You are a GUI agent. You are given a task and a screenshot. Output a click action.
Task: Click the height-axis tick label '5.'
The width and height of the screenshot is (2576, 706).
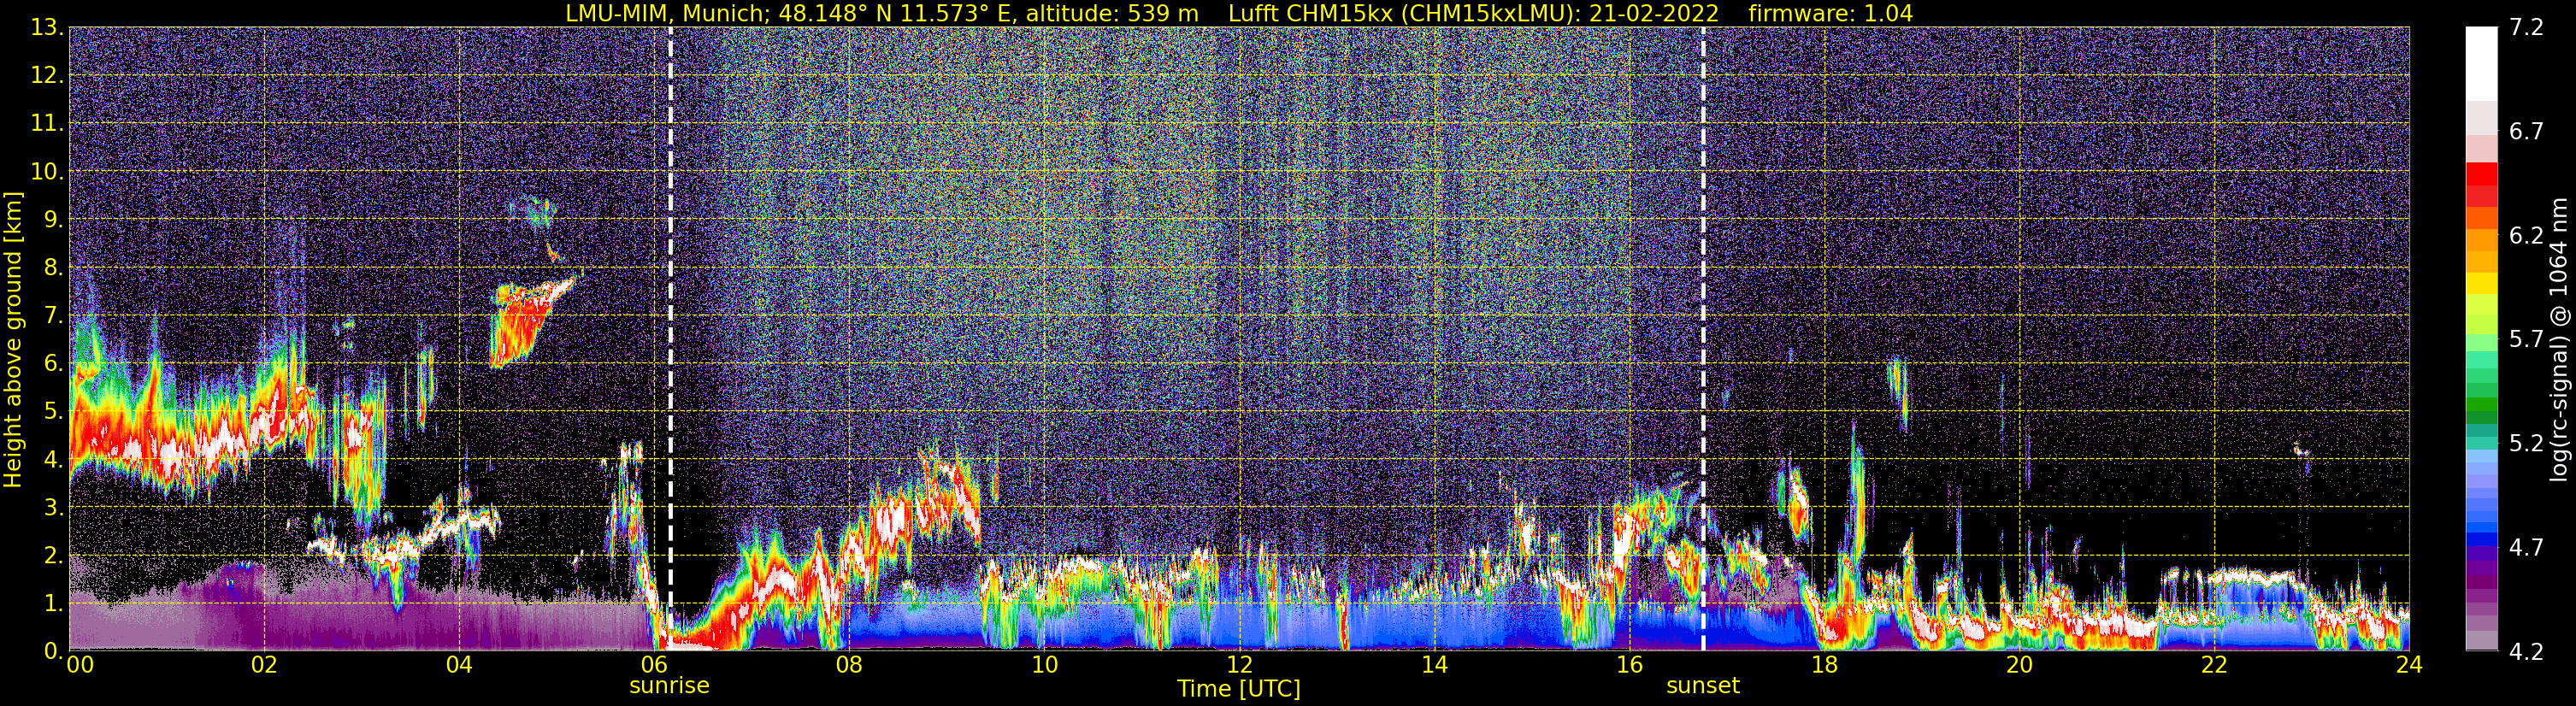(54, 412)
